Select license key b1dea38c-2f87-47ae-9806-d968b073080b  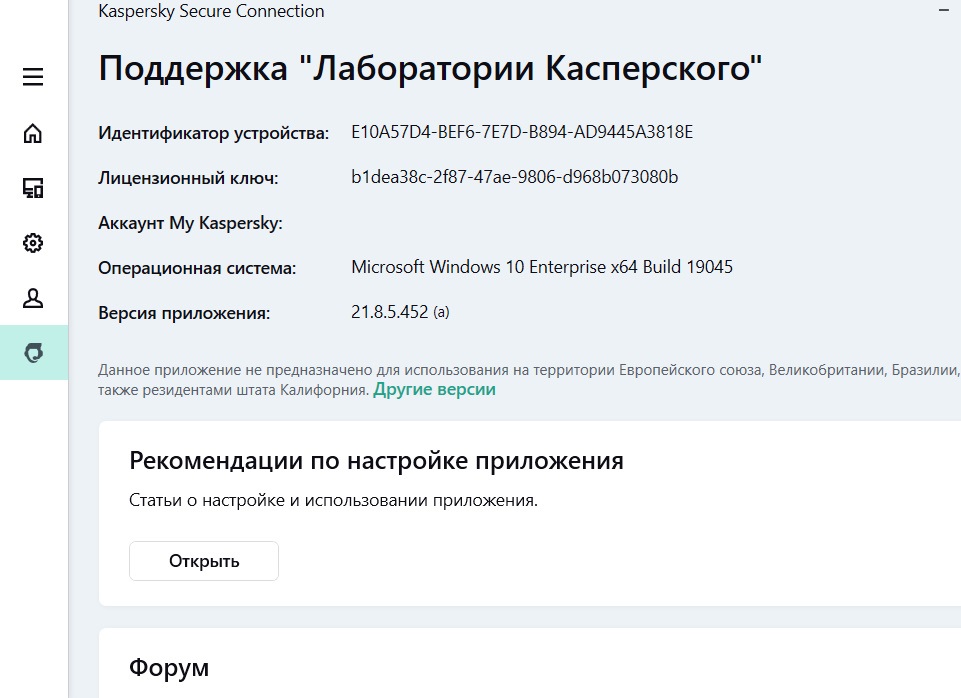point(515,177)
